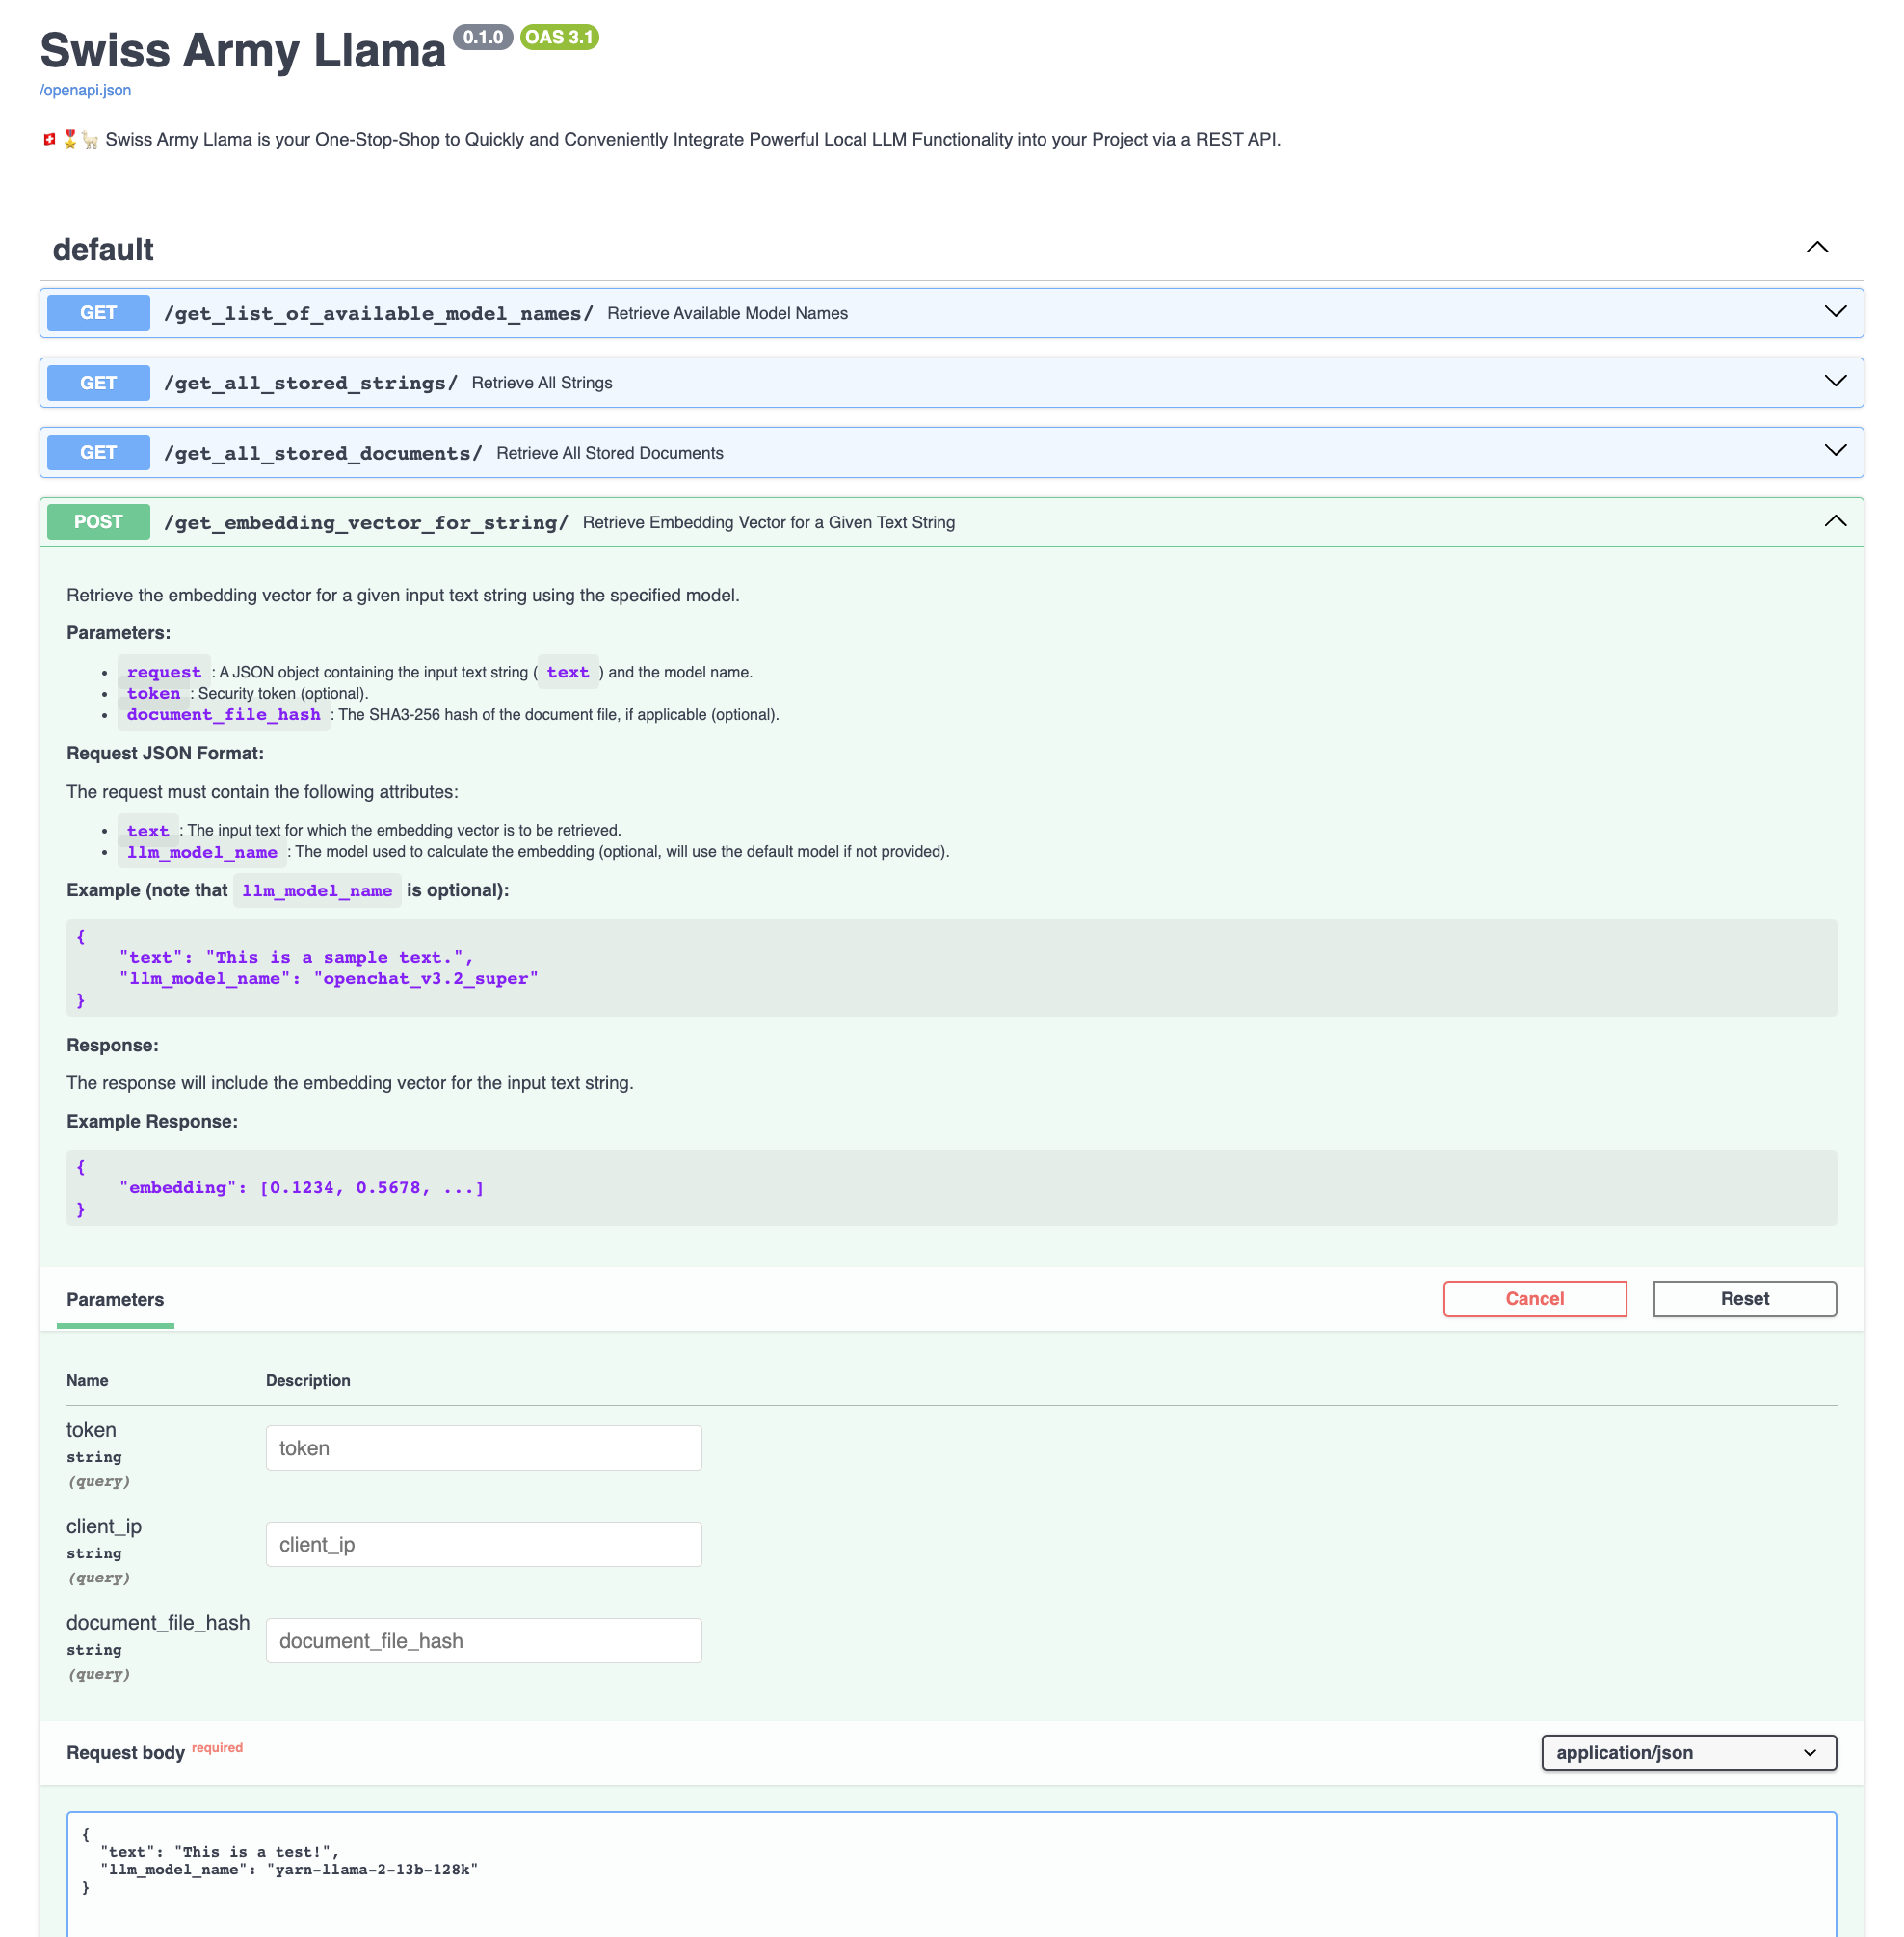The width and height of the screenshot is (1904, 1937).
Task: Focus the document_file_hash input field
Action: (x=483, y=1640)
